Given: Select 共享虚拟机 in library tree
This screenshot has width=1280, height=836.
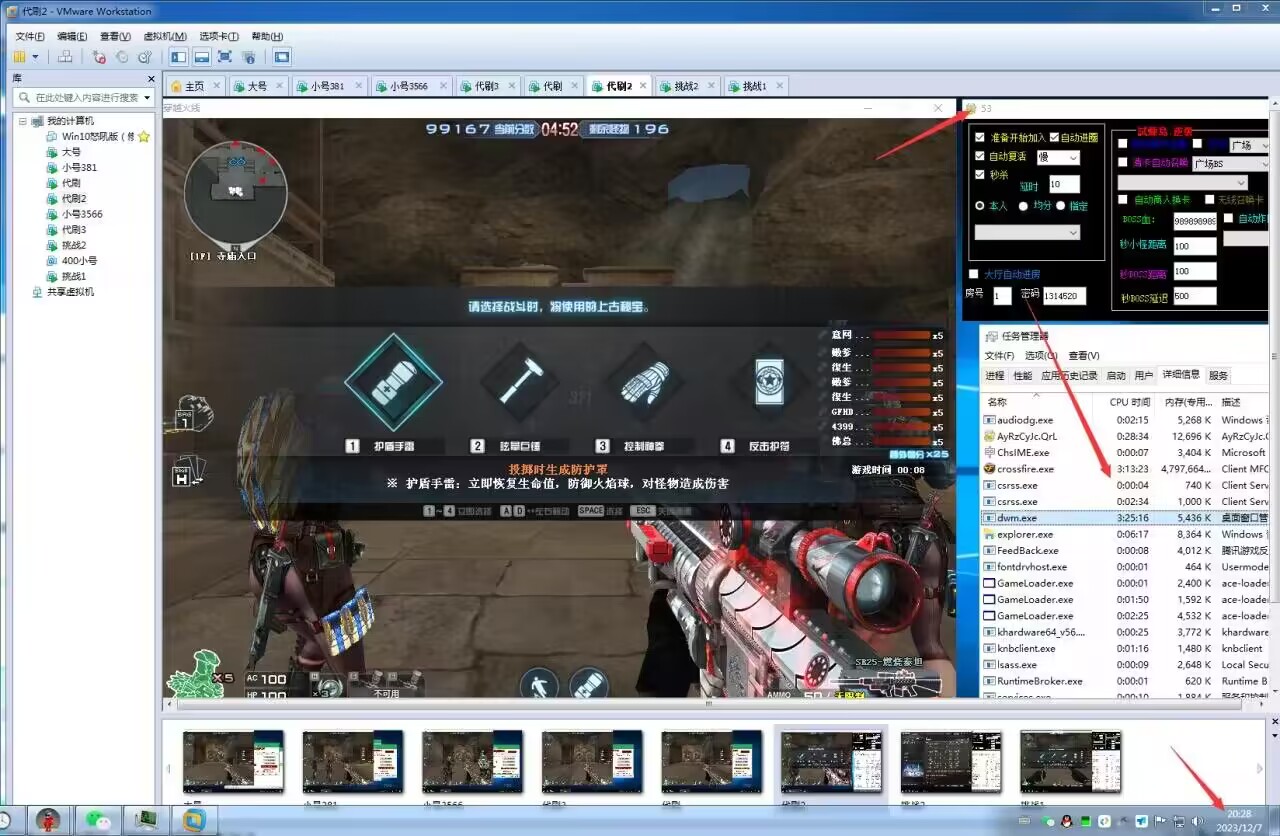Looking at the screenshot, I should point(70,292).
